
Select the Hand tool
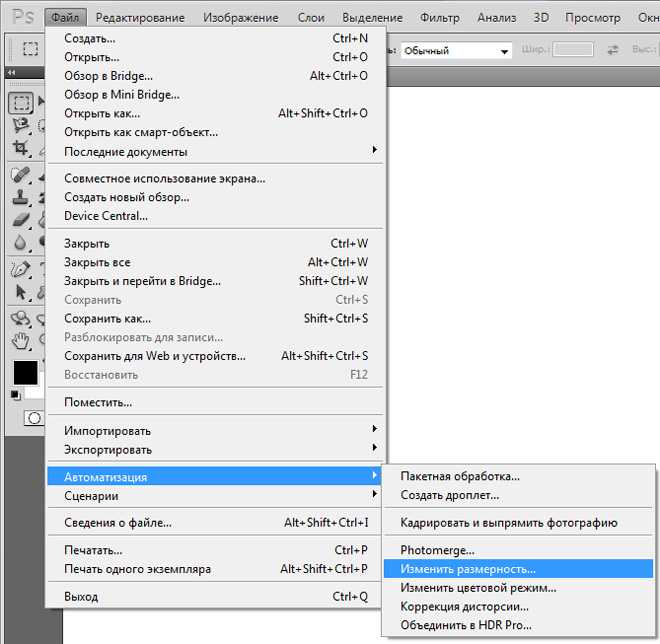(x=21, y=341)
